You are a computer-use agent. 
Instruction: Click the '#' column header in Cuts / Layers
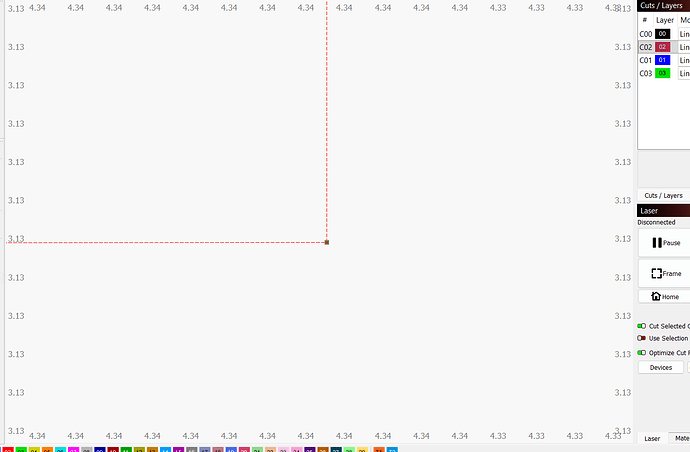[x=645, y=20]
